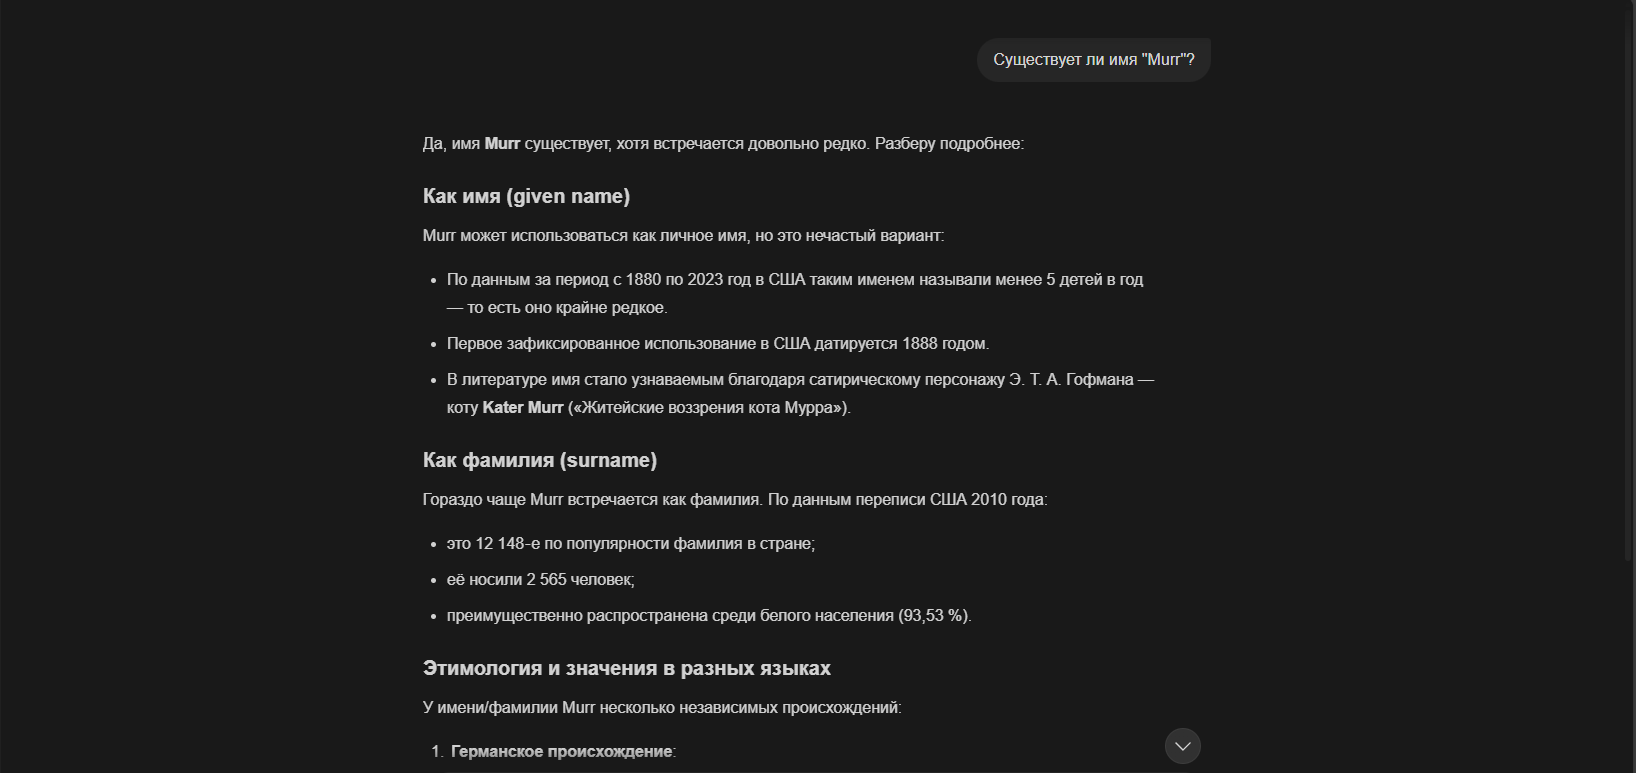Click the line "У имени/фамилии Murr несколько независимых происхождений"
1636x773 pixels.
coord(661,708)
